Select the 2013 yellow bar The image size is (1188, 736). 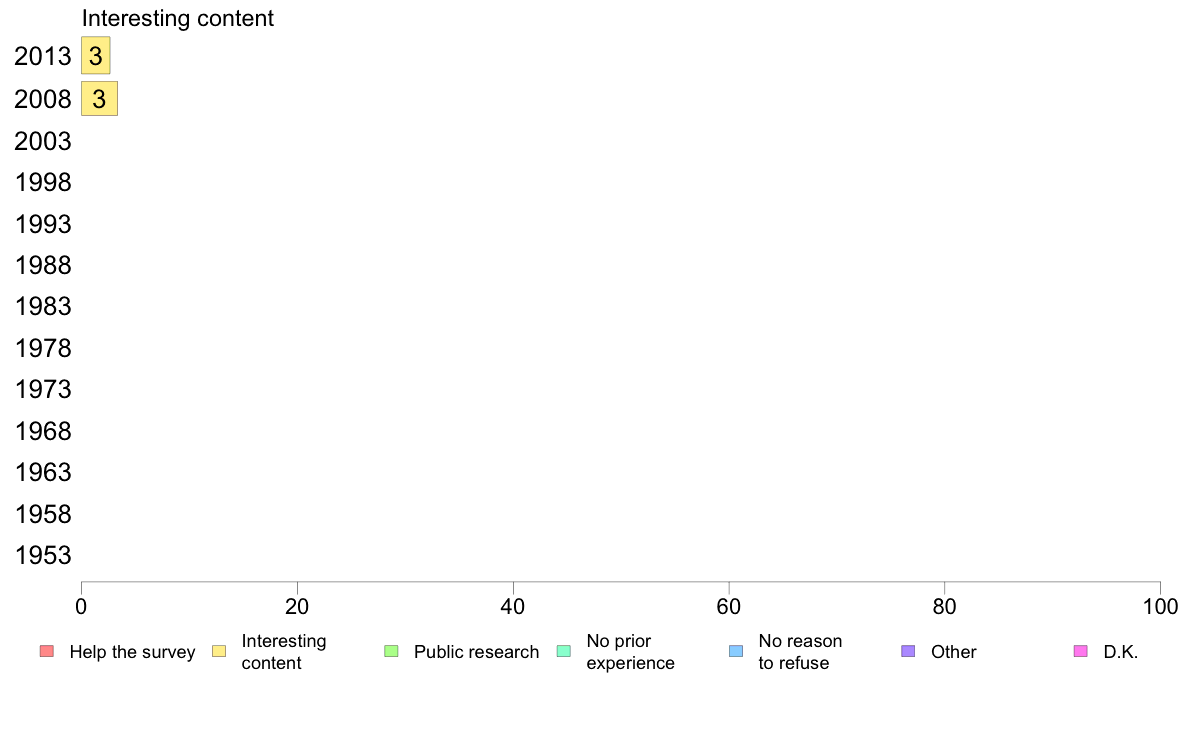point(95,57)
